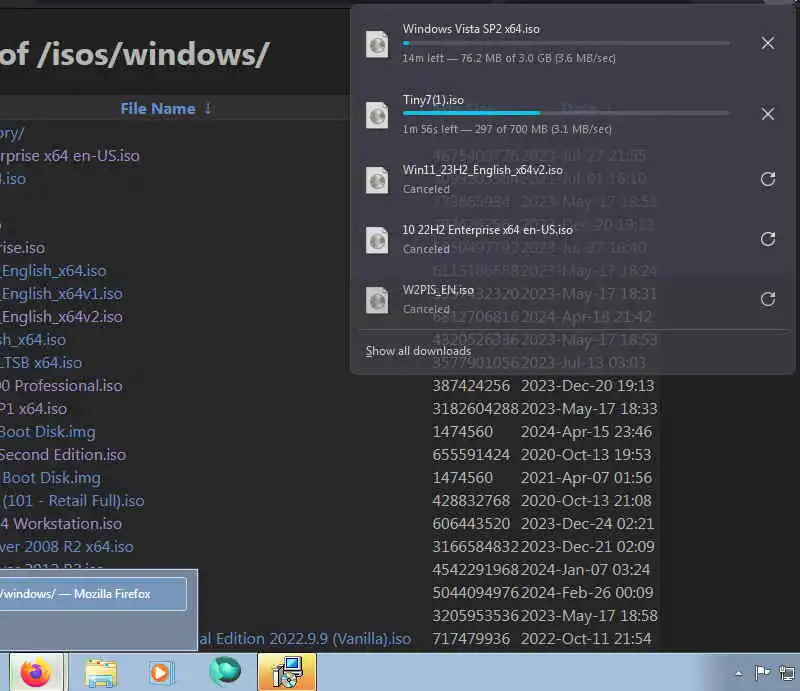Viewport: 800px width, 691px height.
Task: Open the 4 Workstation.iso file link
Action: click(x=61, y=523)
